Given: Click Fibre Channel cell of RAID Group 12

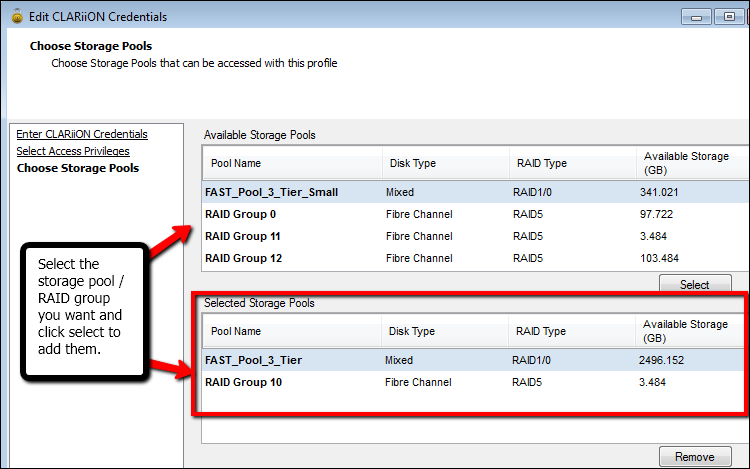Looking at the screenshot, I should [x=419, y=258].
